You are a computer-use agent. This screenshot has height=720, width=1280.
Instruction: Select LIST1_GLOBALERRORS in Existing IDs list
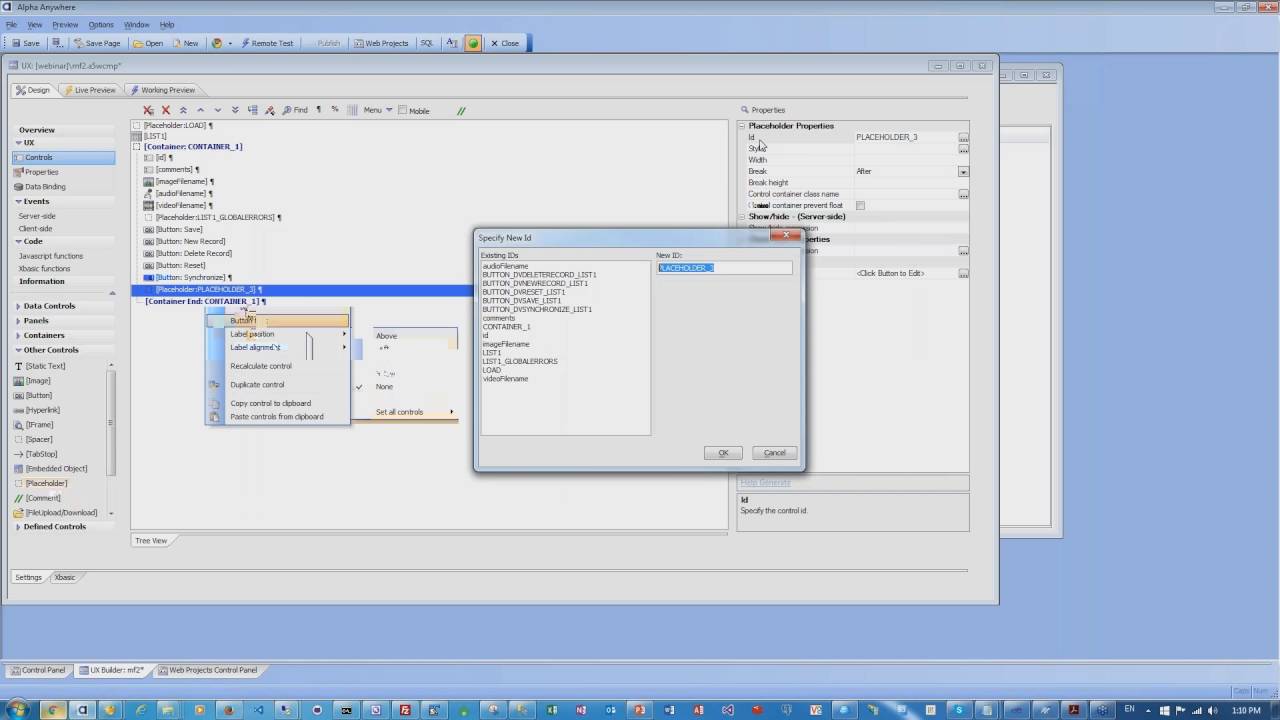point(520,361)
